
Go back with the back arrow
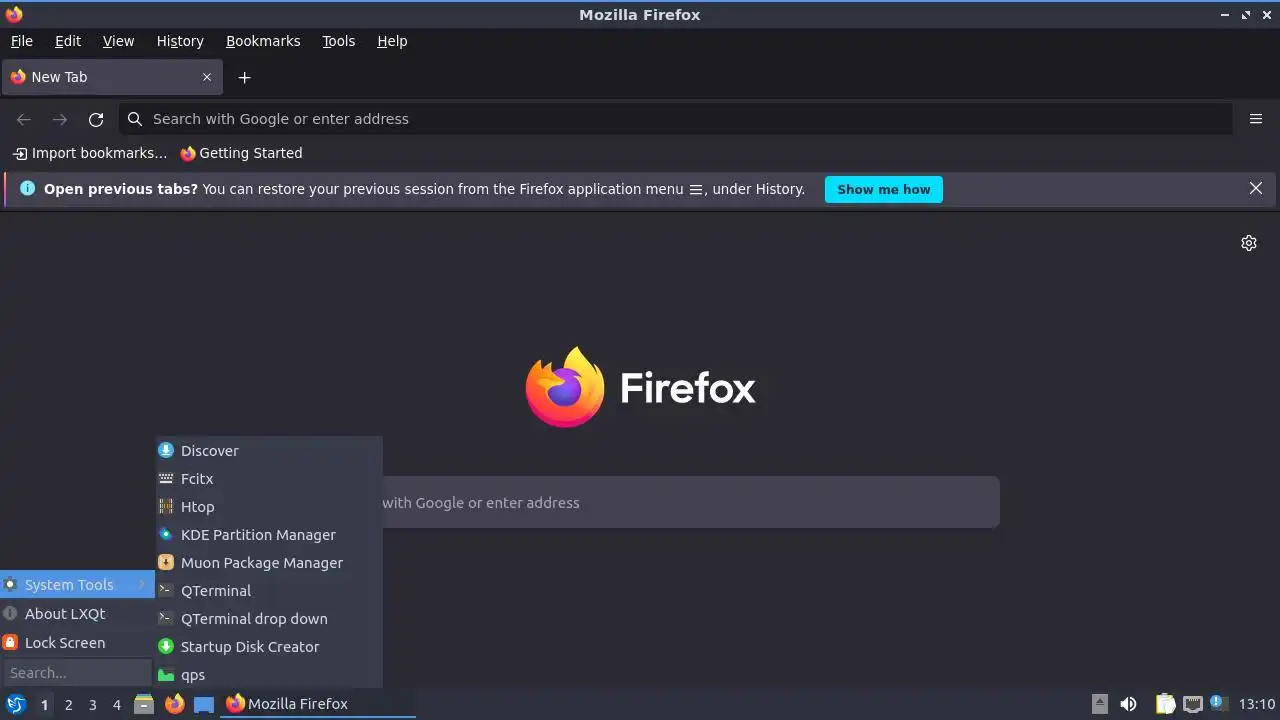coord(24,119)
